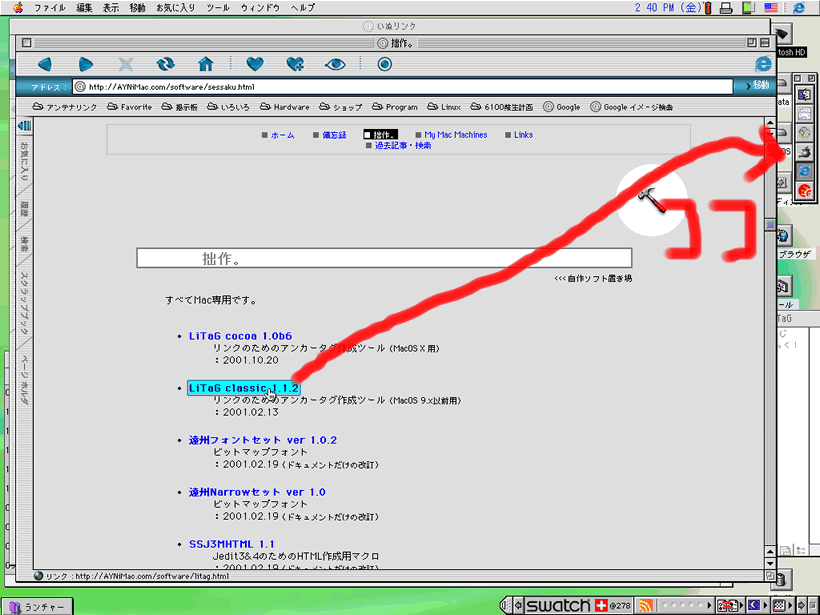Follow the My Mac Machines link
The width and height of the screenshot is (820, 615).
click(x=455, y=135)
